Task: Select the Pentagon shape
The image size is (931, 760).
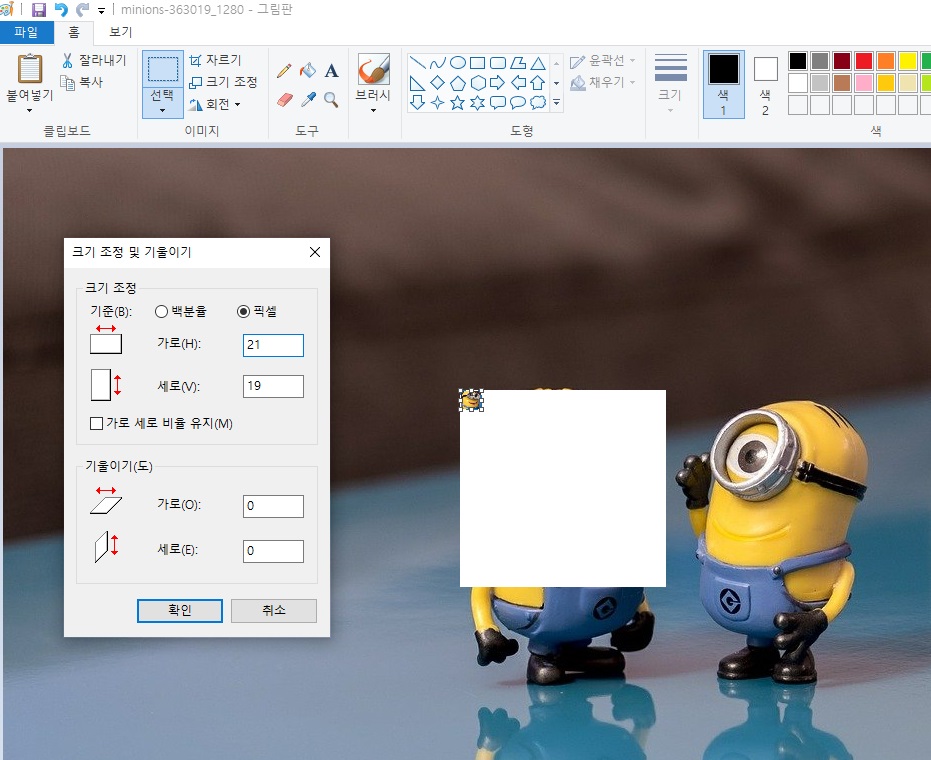Action: click(458, 83)
